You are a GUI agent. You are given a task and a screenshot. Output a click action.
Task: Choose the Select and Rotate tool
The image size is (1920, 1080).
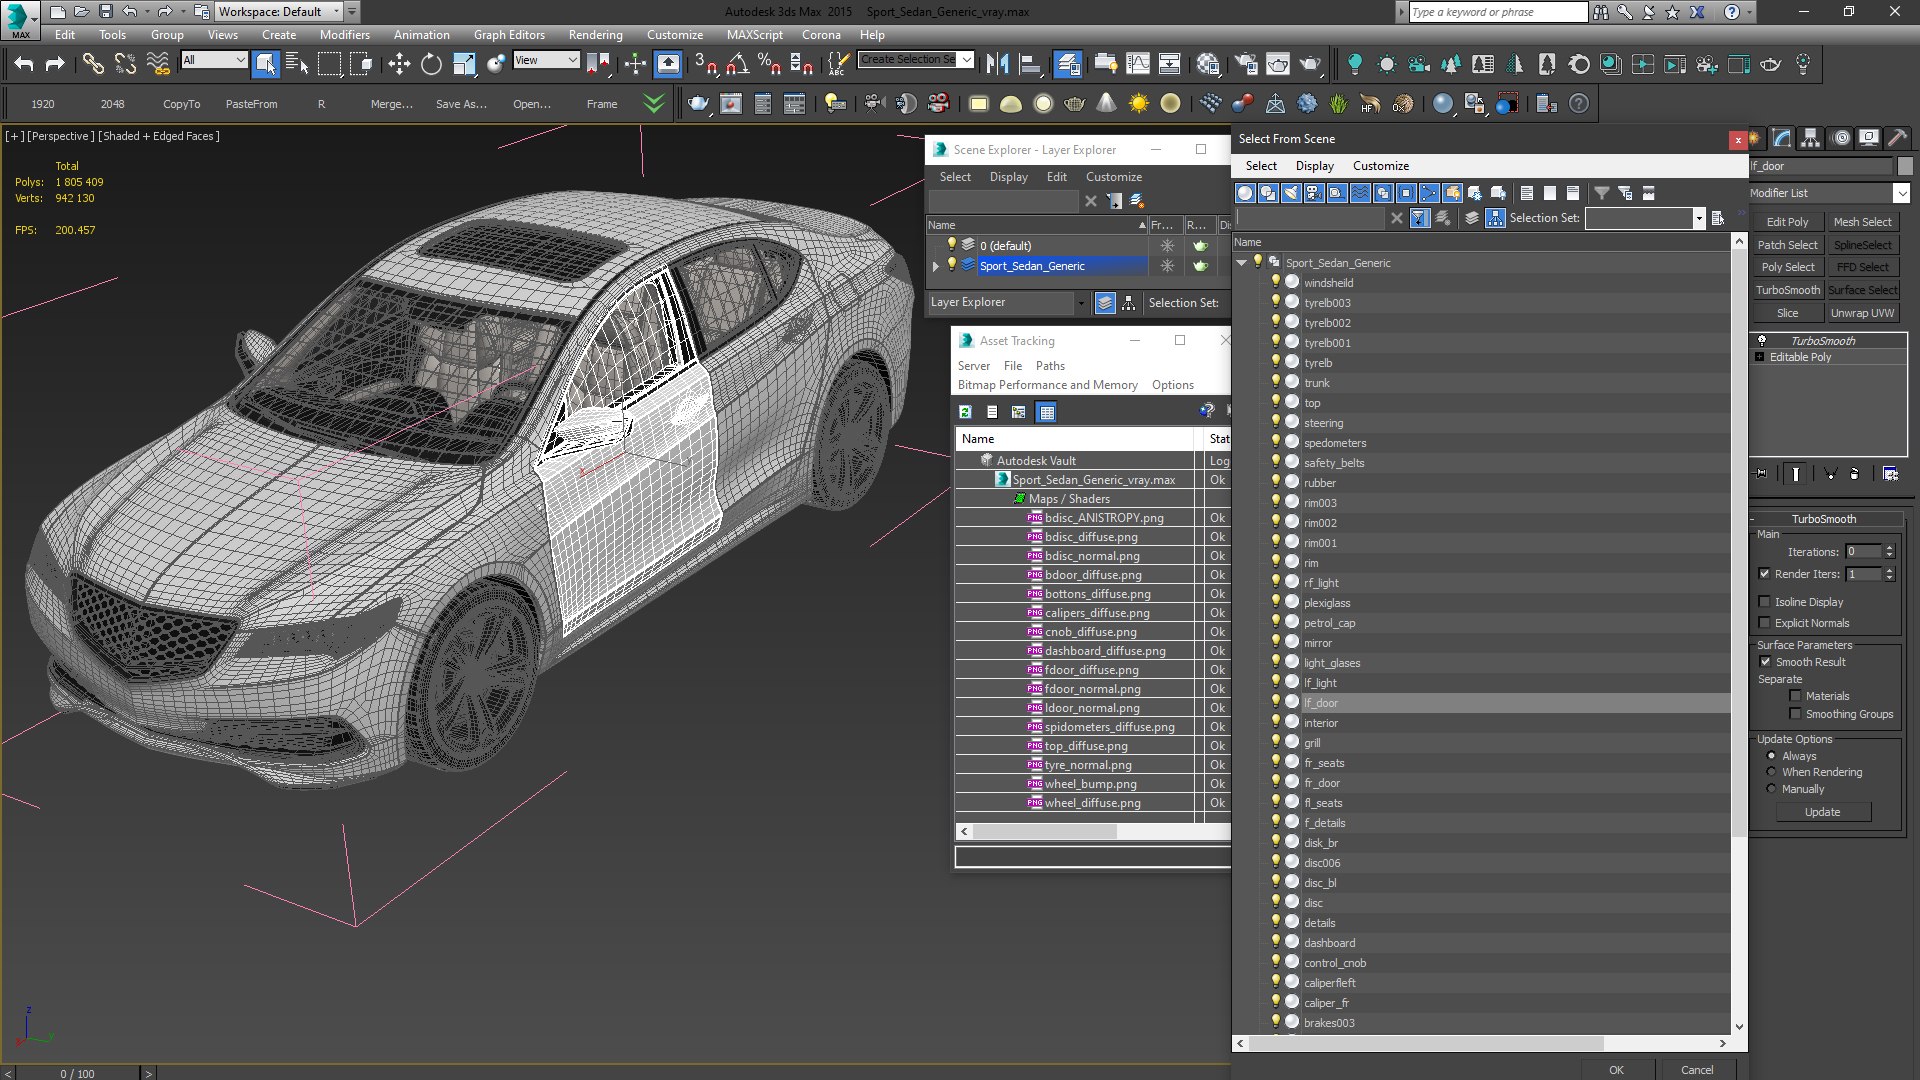431,64
